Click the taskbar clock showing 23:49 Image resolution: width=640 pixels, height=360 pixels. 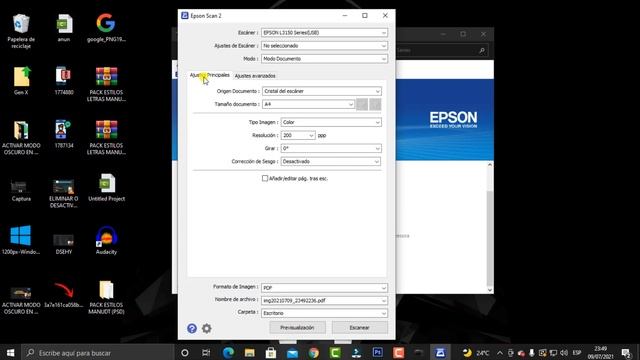[600, 353]
